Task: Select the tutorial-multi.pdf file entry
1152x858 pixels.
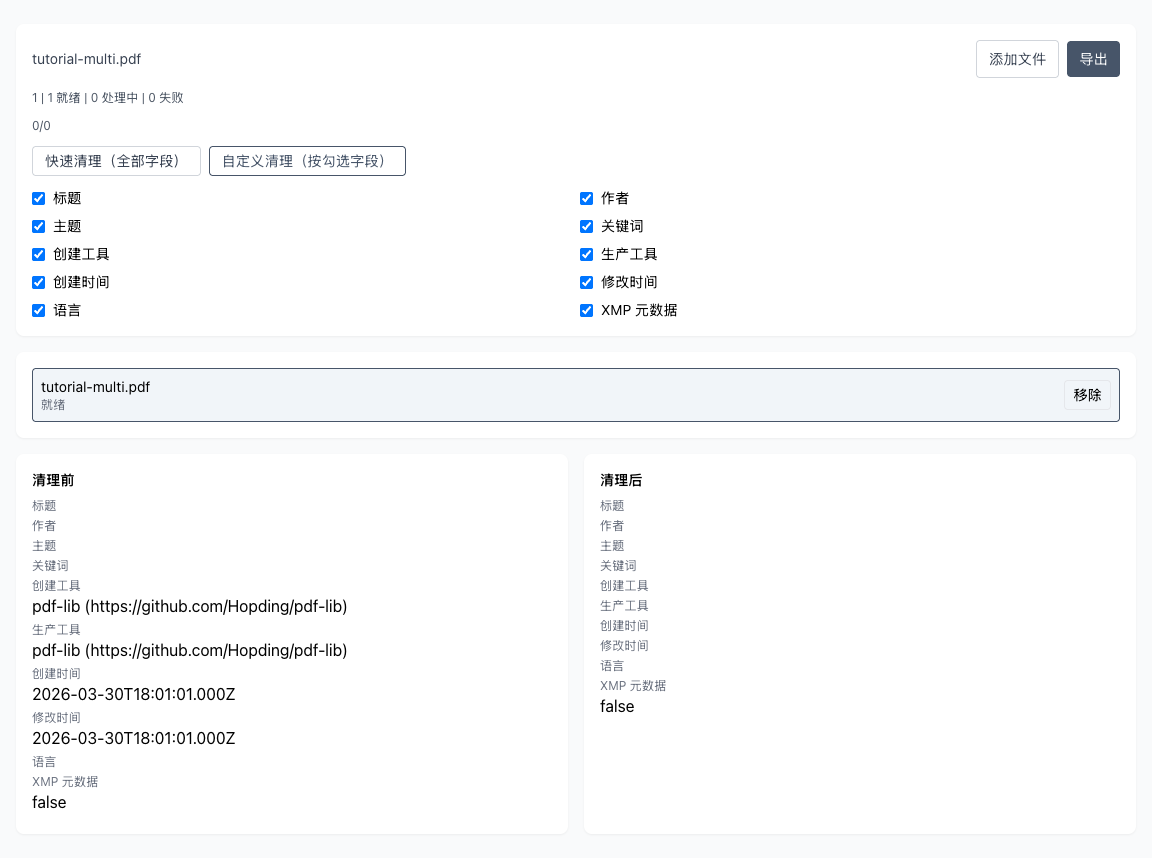Action: point(500,394)
